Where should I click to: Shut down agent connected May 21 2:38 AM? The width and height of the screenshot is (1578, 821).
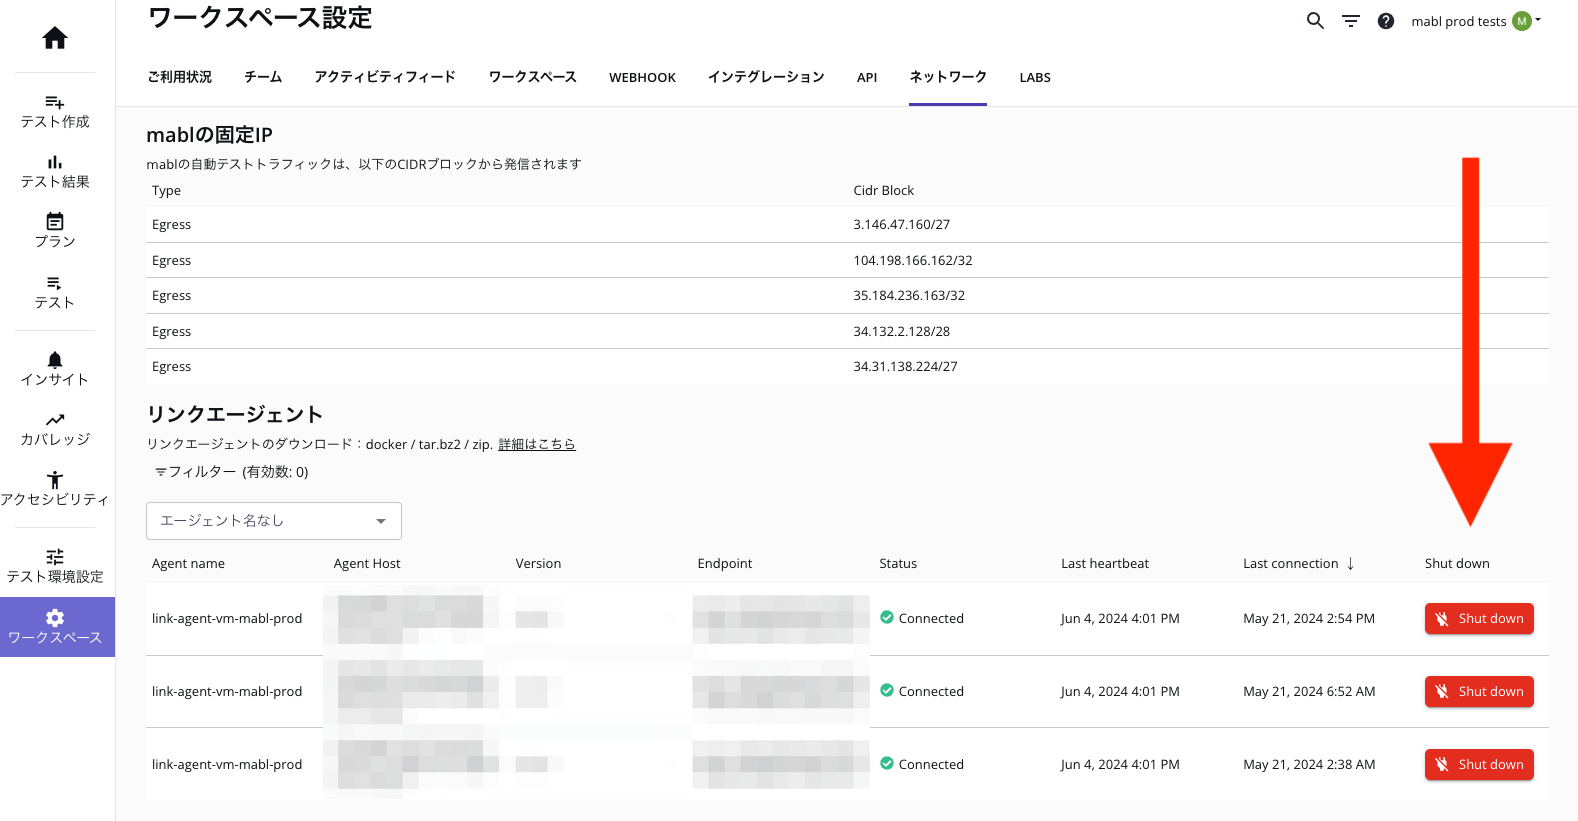pyautogui.click(x=1479, y=765)
